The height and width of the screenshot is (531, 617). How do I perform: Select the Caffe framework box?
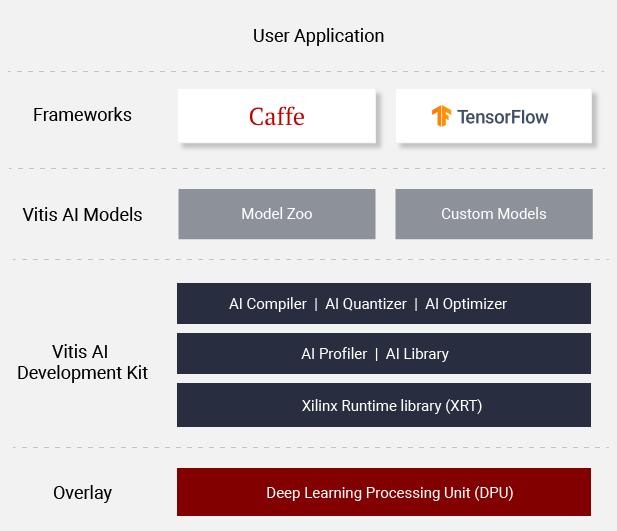click(x=277, y=116)
